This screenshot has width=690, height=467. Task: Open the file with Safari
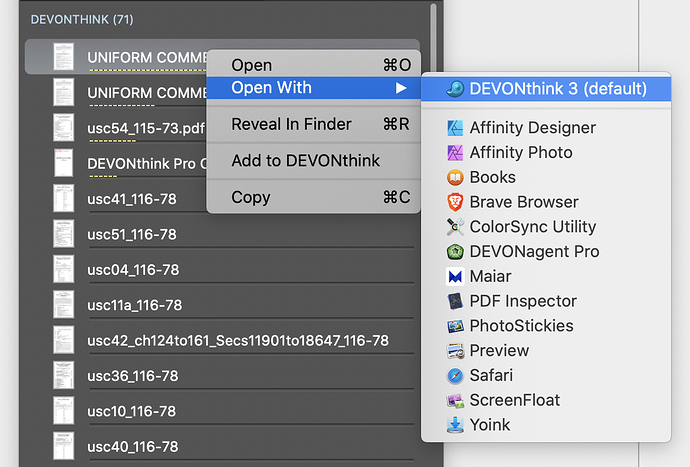[546, 375]
